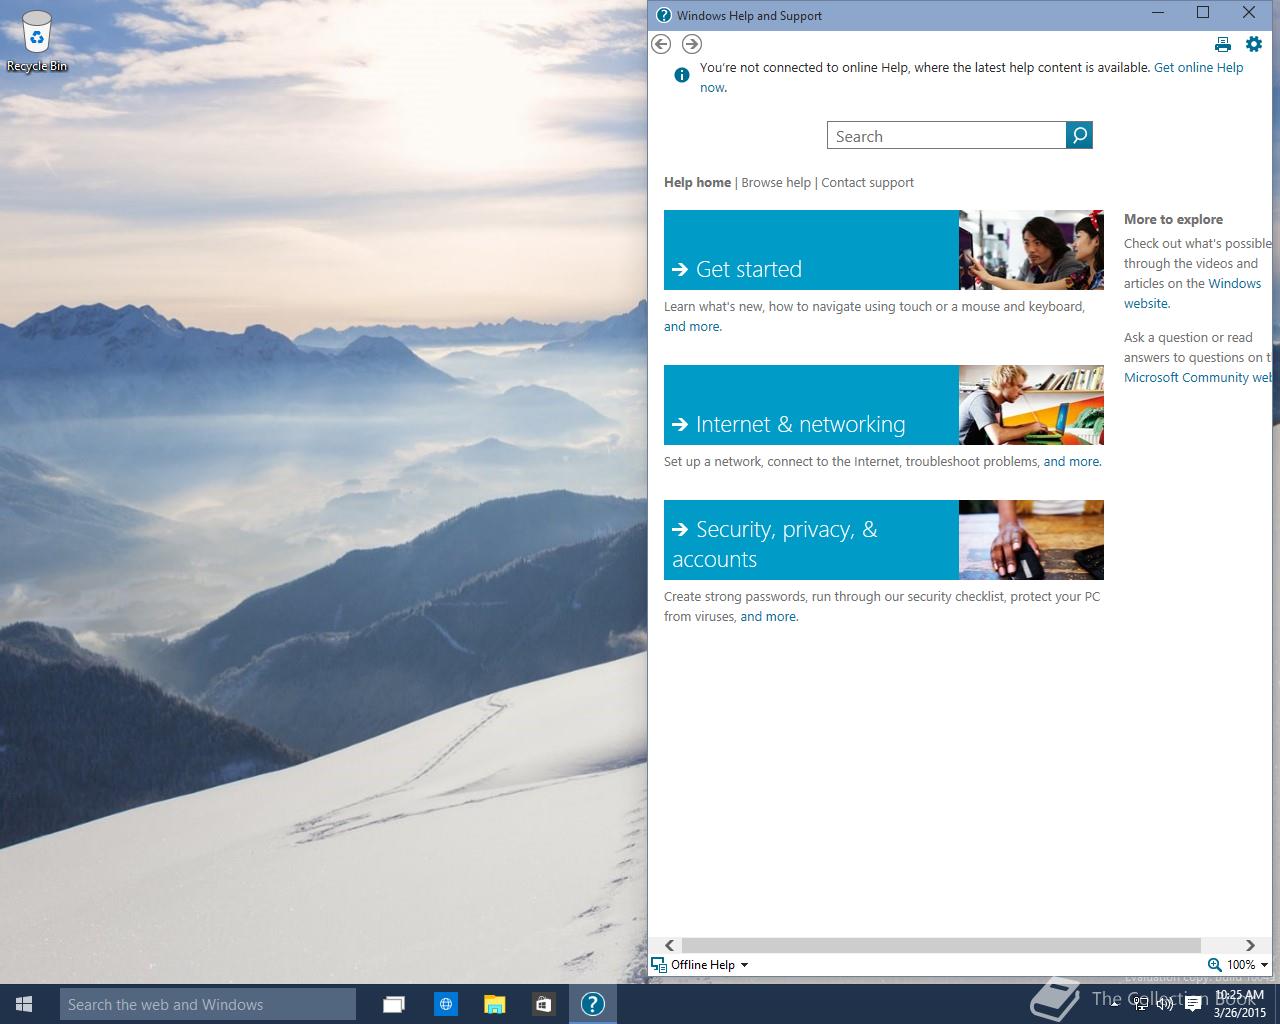Go forward with the Forward arrow in Help
This screenshot has height=1024, width=1280.
click(x=692, y=44)
